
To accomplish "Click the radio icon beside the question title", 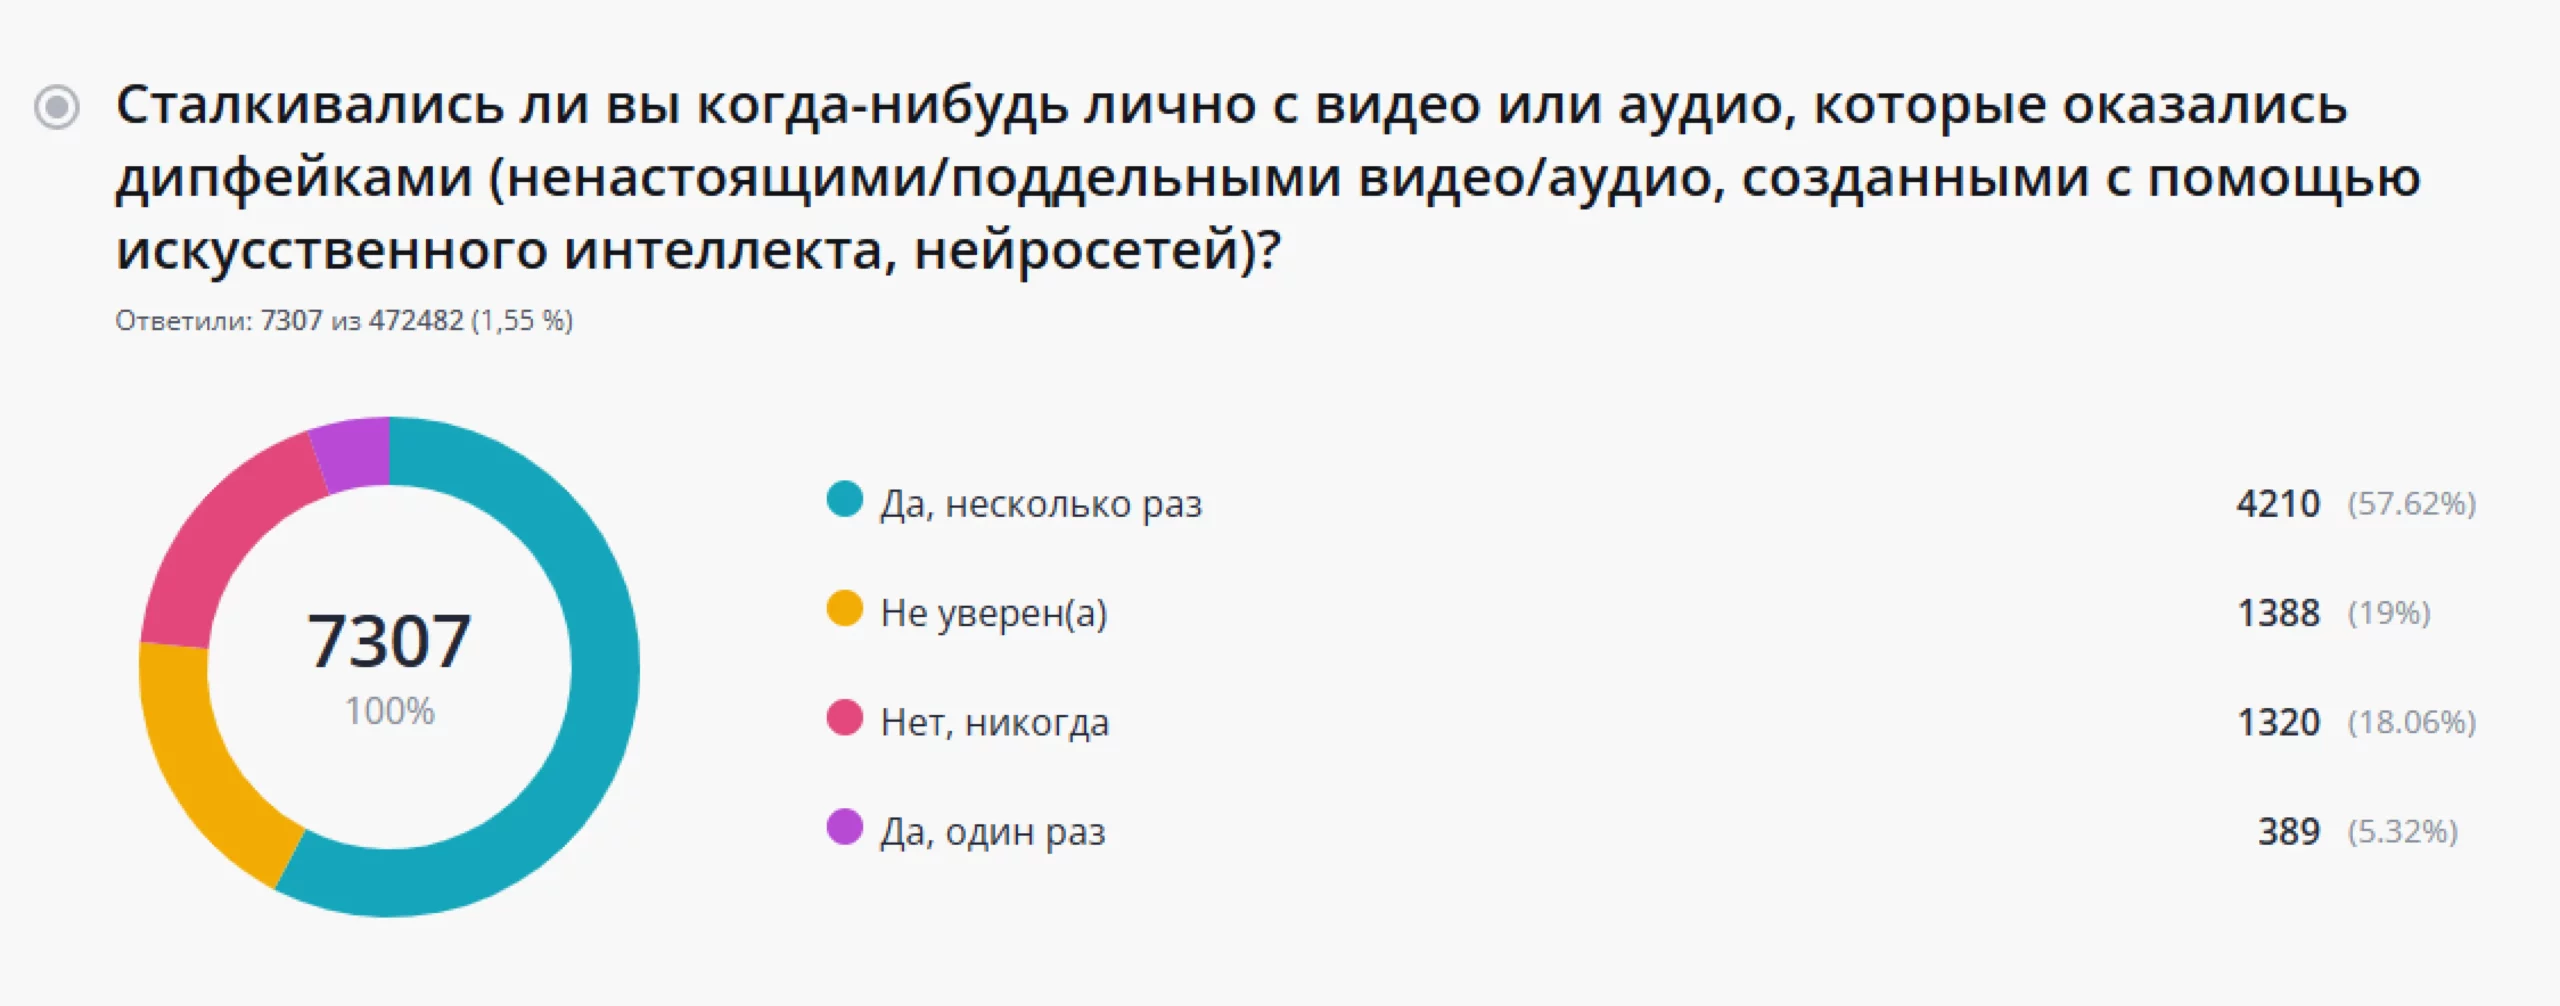I will (57, 107).
